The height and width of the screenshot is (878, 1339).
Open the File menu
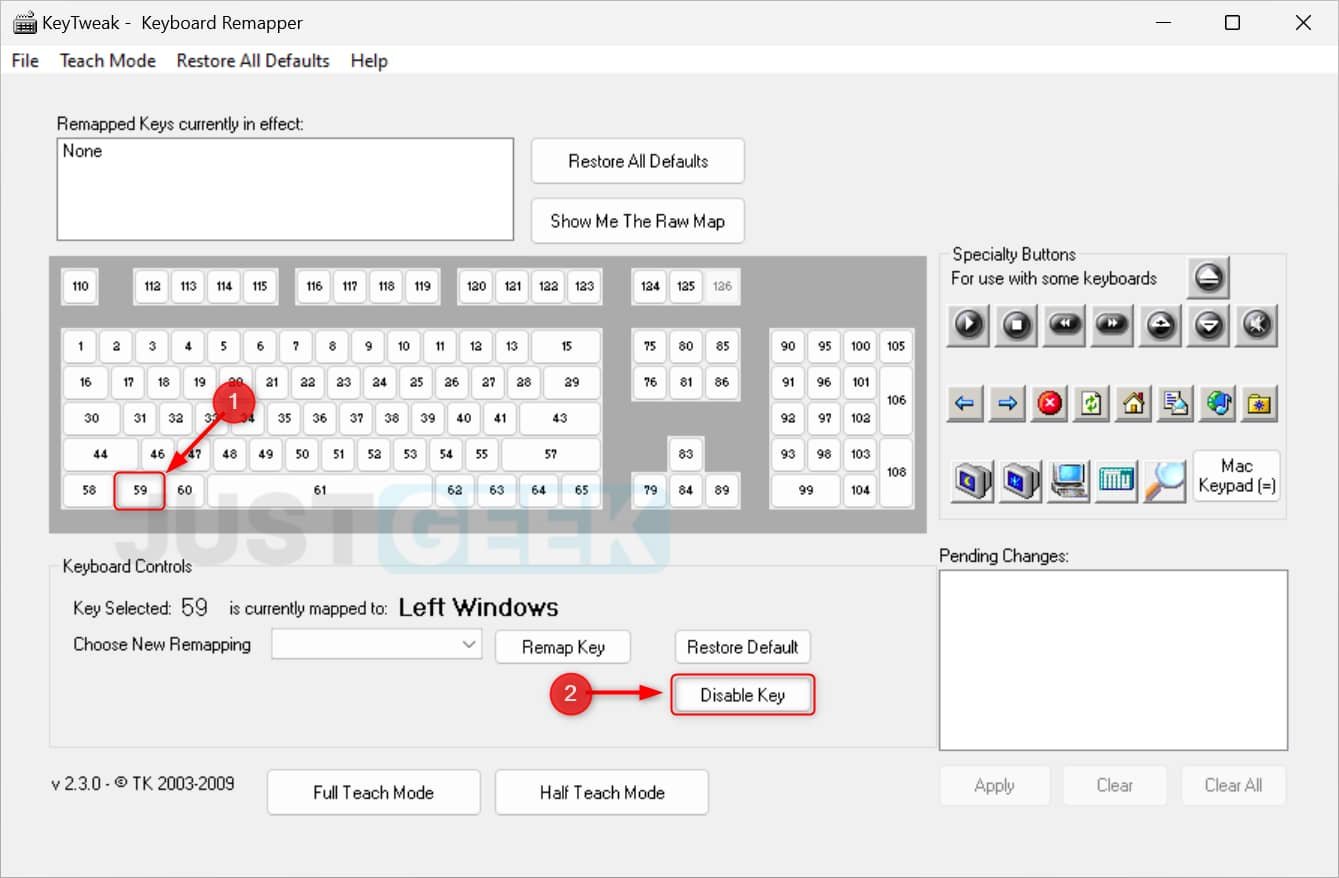(x=25, y=61)
